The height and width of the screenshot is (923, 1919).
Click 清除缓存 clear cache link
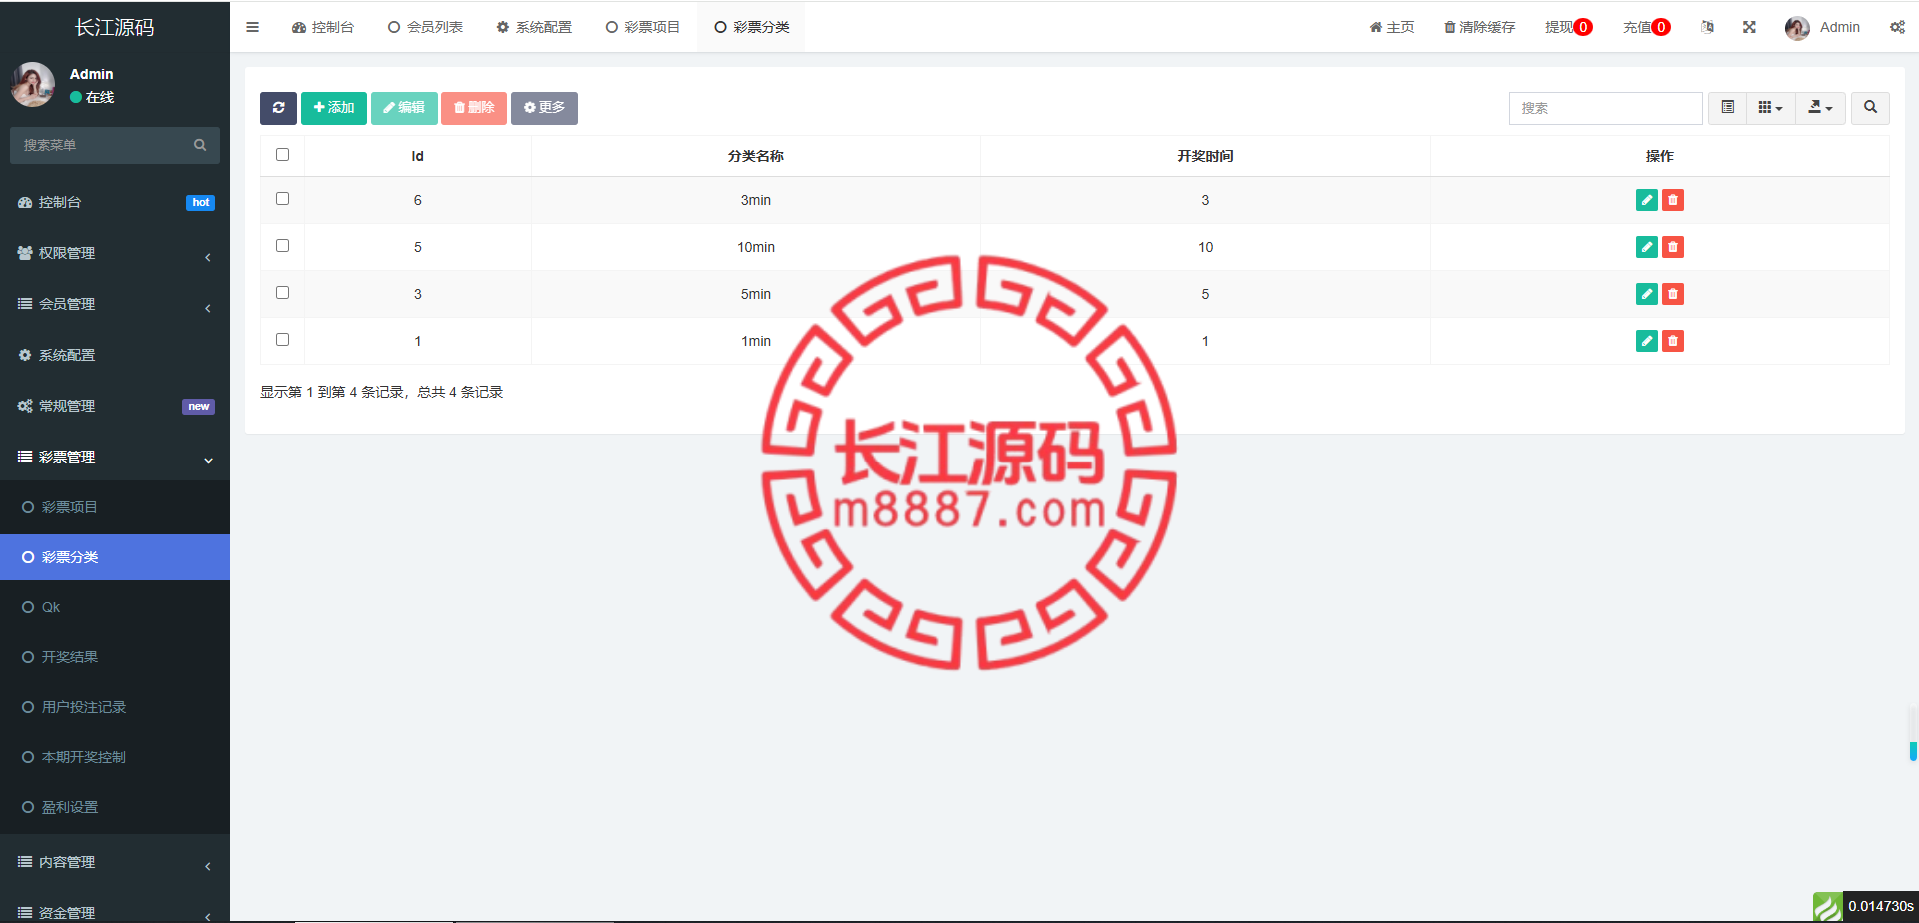[1479, 27]
